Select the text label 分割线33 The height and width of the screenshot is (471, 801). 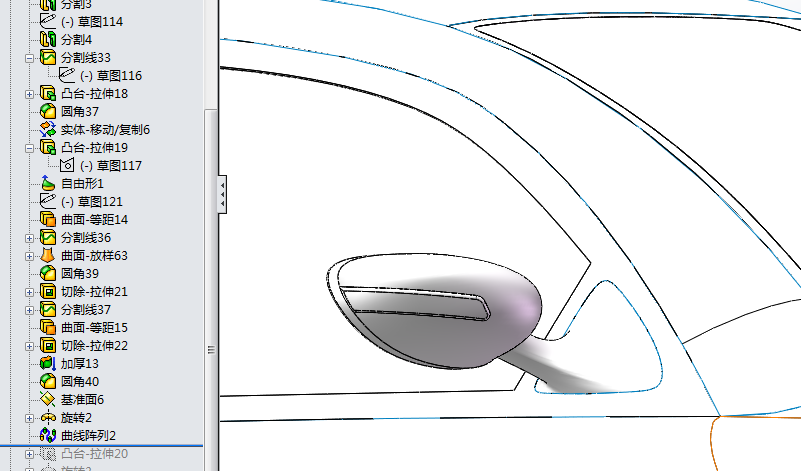click(86, 57)
